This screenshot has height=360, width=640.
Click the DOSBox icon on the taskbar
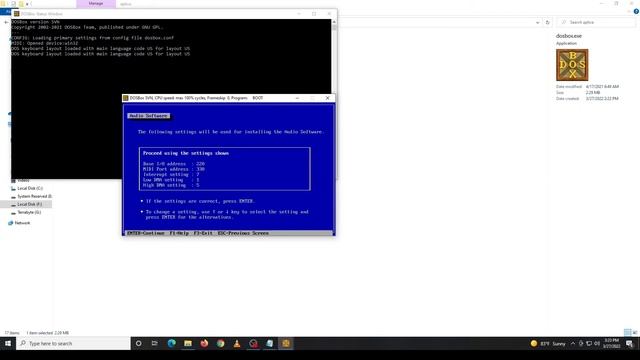tap(286, 343)
